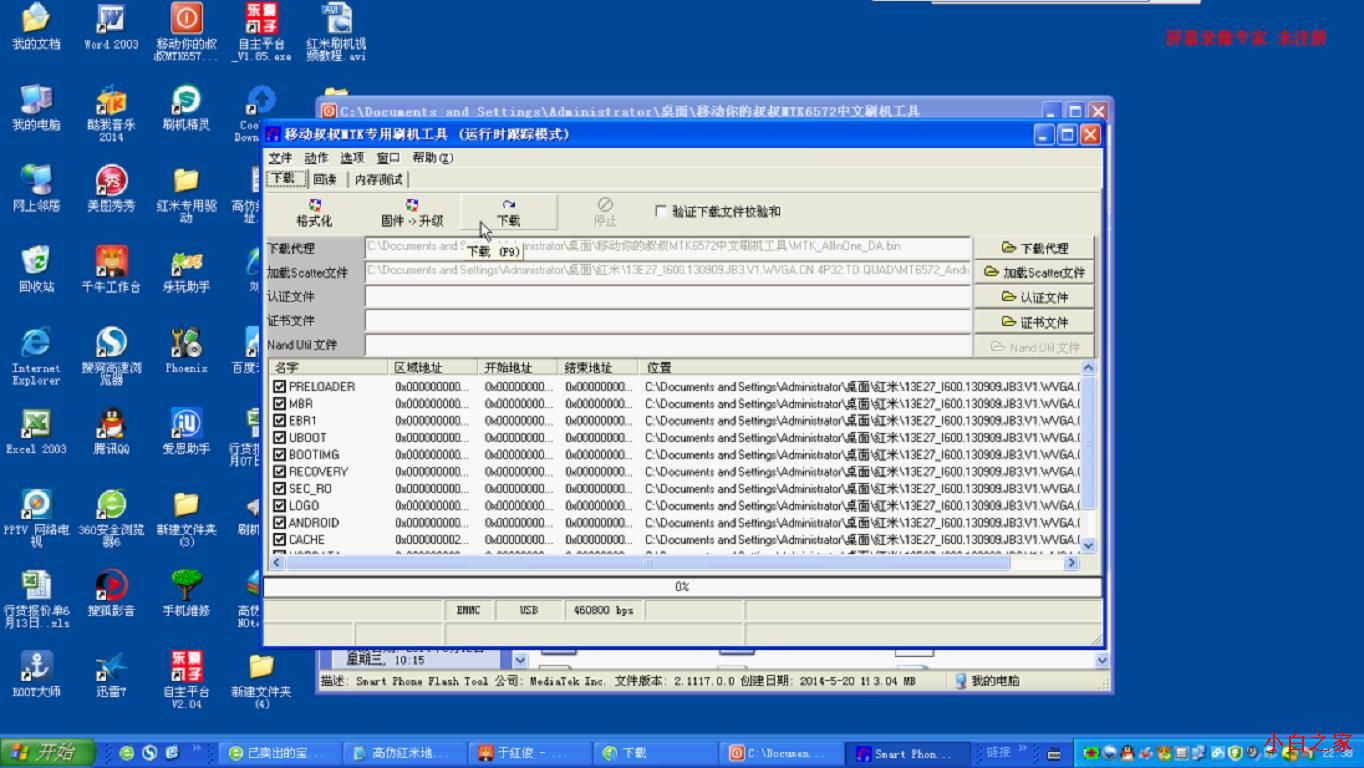Uncheck the SEC_RO partition checkbox
This screenshot has height=768, width=1364.
[280, 488]
